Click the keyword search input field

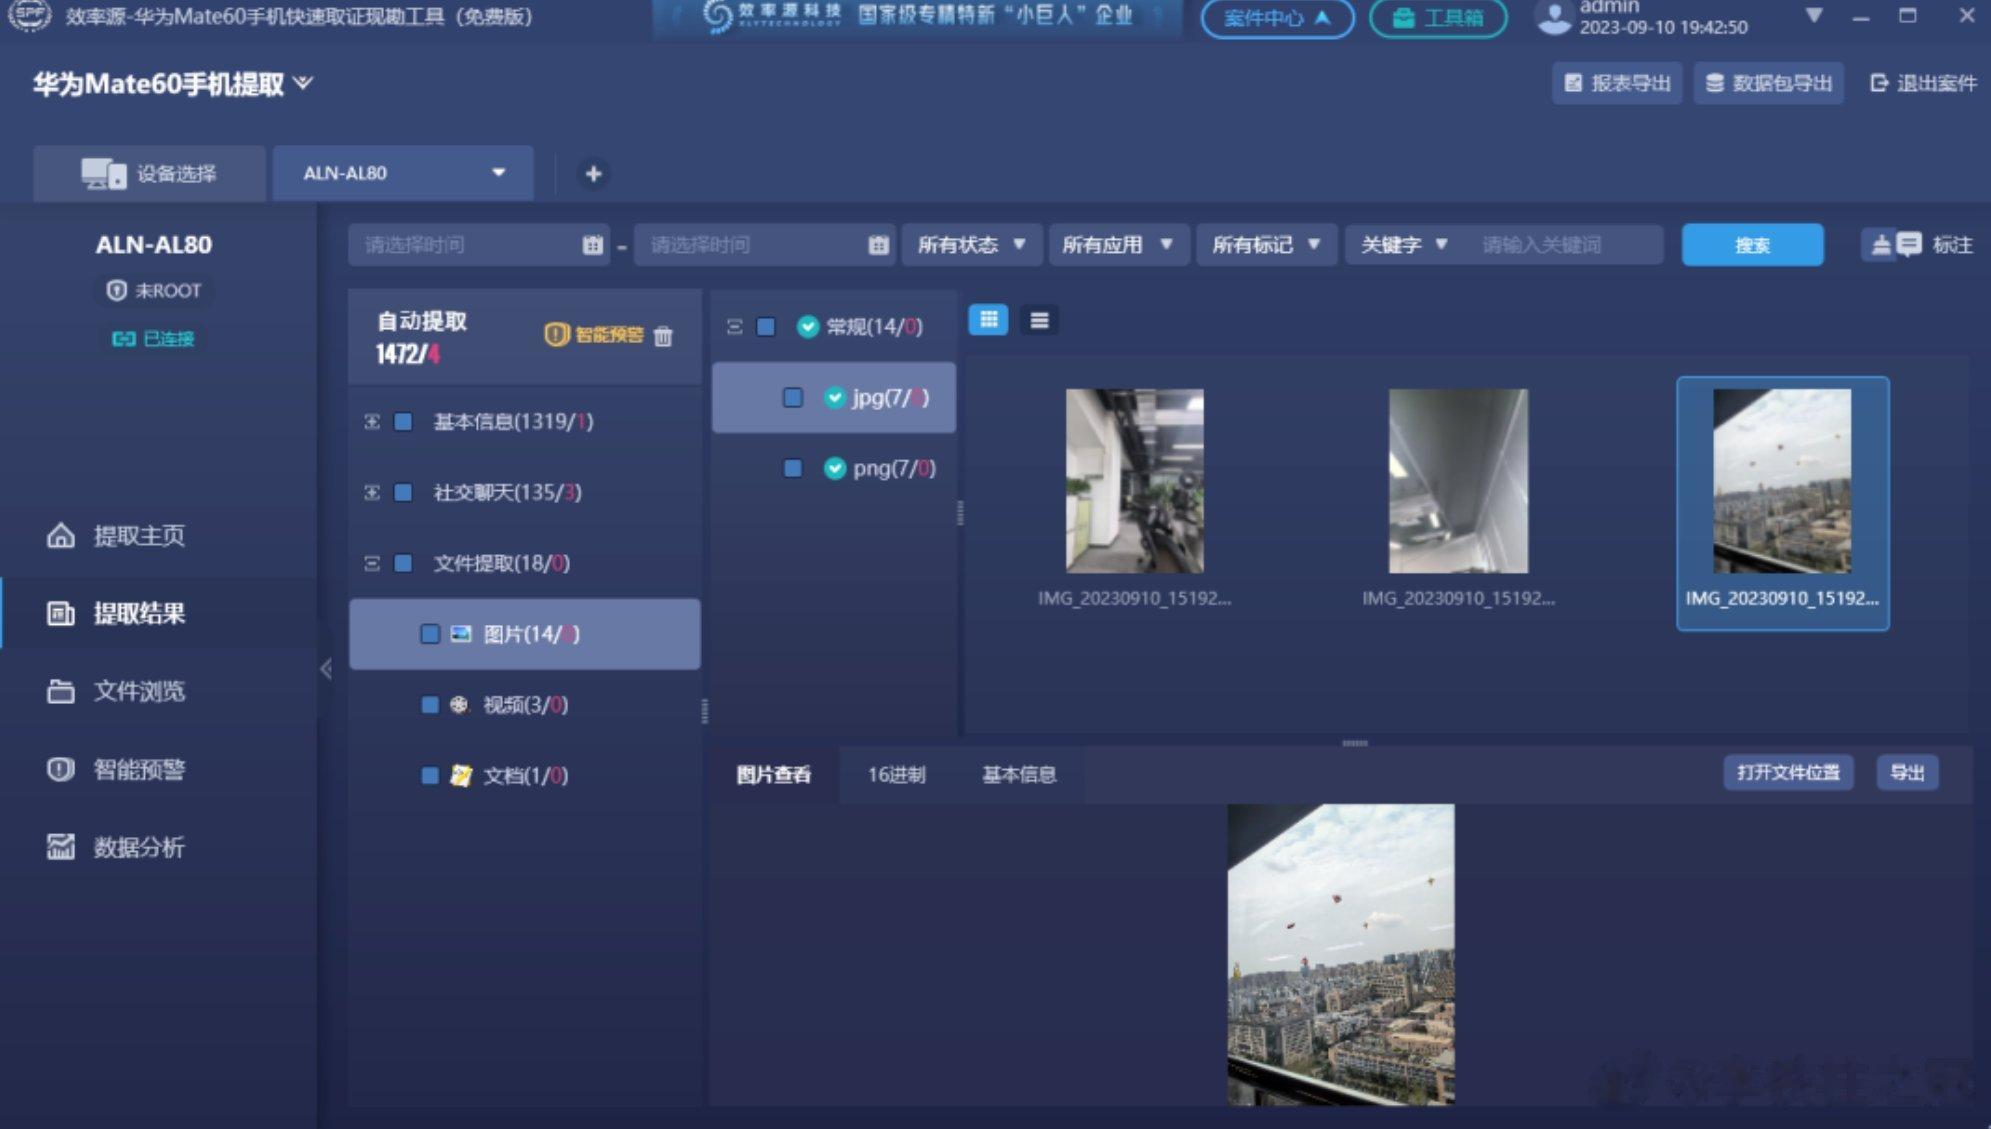pyautogui.click(x=1565, y=245)
